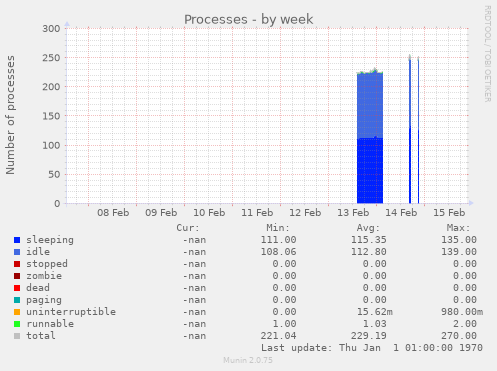Select the 'runnable' legend label
This screenshot has width=497, height=371.
[x=50, y=324]
